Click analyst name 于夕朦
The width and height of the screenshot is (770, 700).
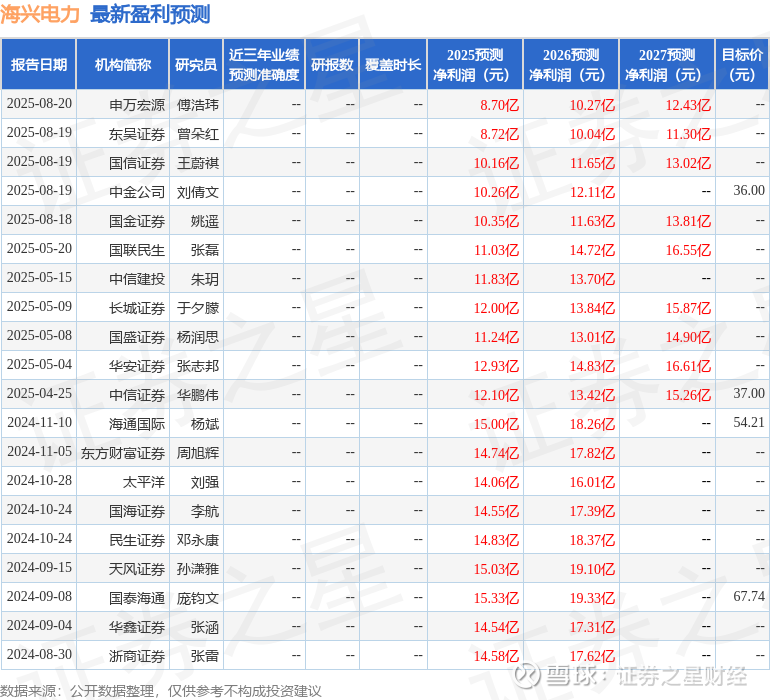pyautogui.click(x=198, y=308)
